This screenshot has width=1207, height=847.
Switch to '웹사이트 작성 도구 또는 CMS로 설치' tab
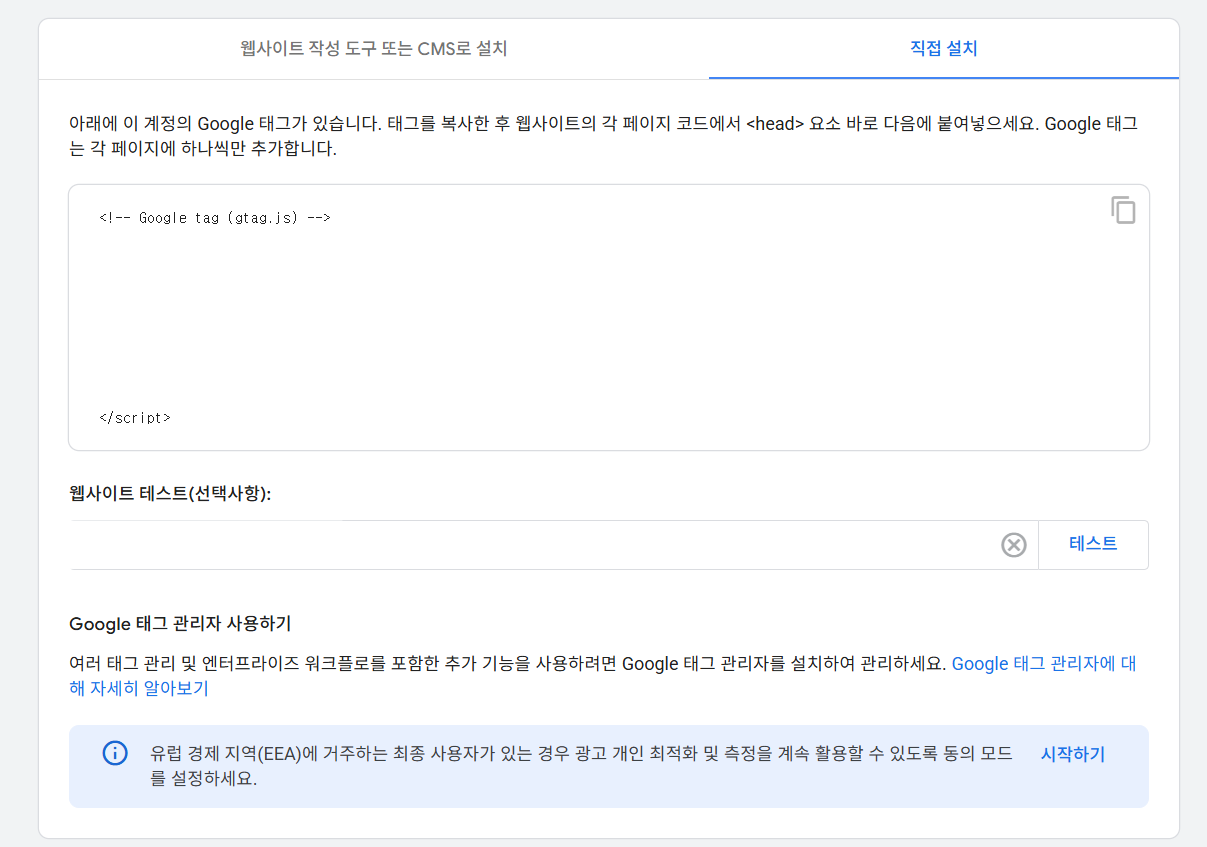pyautogui.click(x=374, y=48)
